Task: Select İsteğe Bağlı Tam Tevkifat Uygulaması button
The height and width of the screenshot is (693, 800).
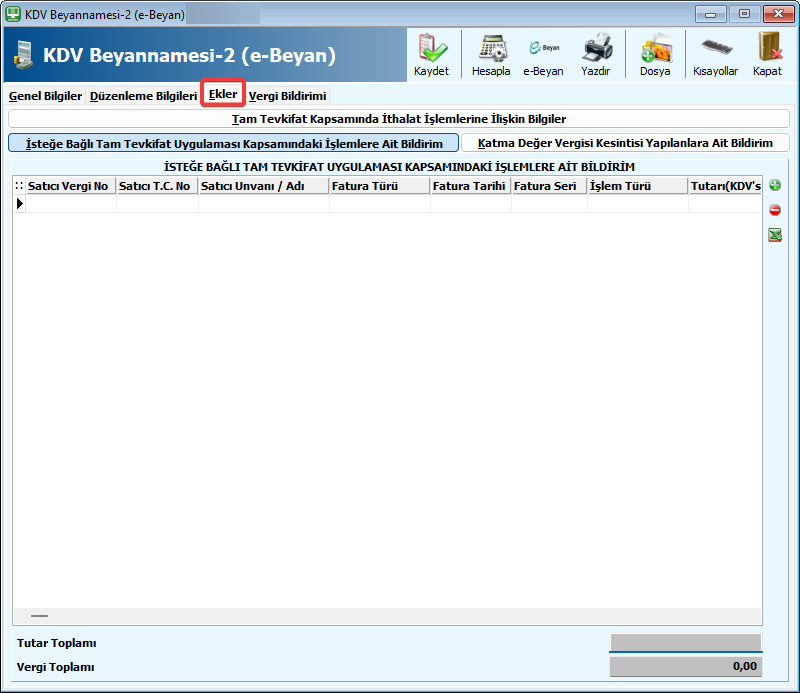Action: tap(233, 143)
